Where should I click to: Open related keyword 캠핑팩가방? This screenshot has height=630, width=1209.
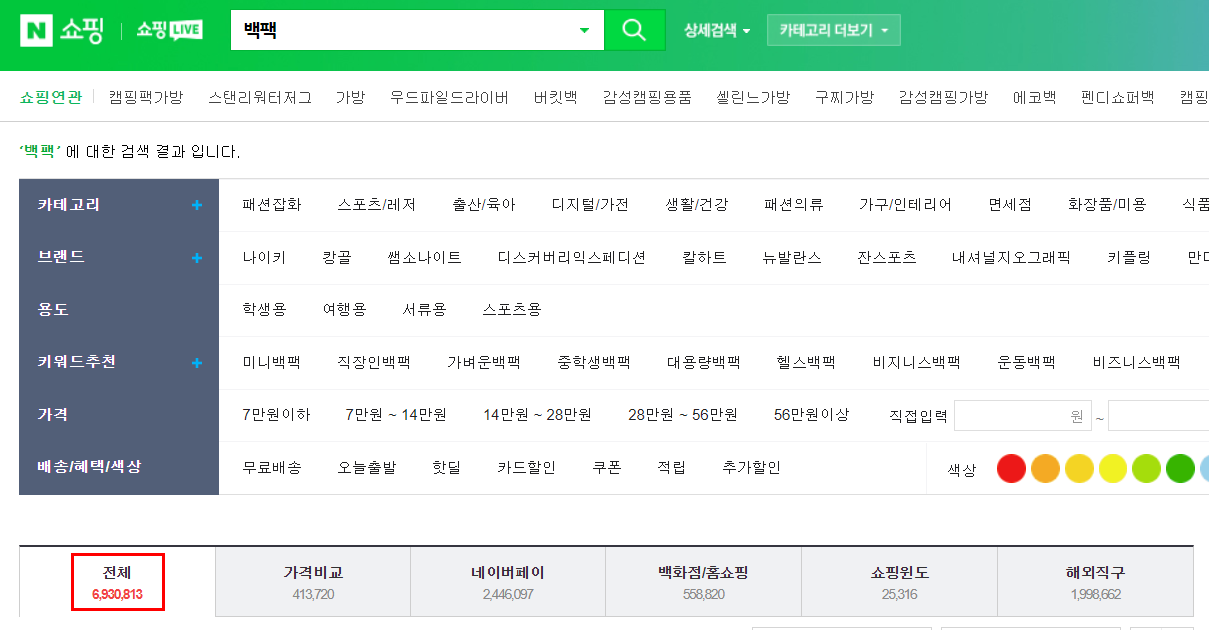pos(146,97)
